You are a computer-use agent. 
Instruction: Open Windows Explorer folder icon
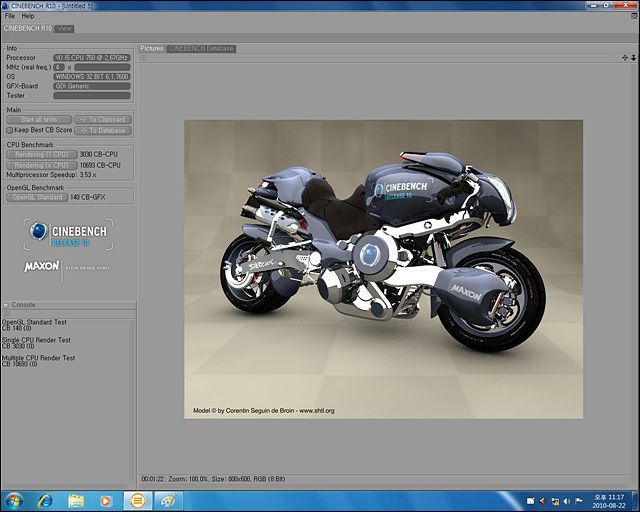point(76,501)
